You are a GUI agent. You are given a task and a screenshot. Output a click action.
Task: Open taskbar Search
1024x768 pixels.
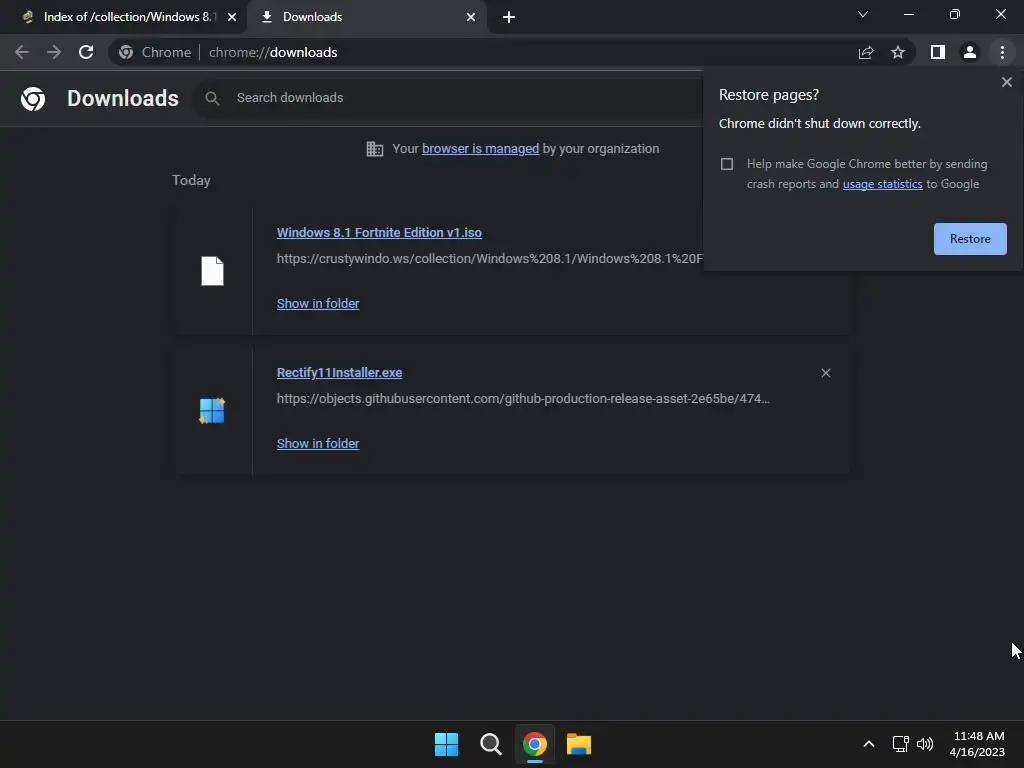pos(490,744)
